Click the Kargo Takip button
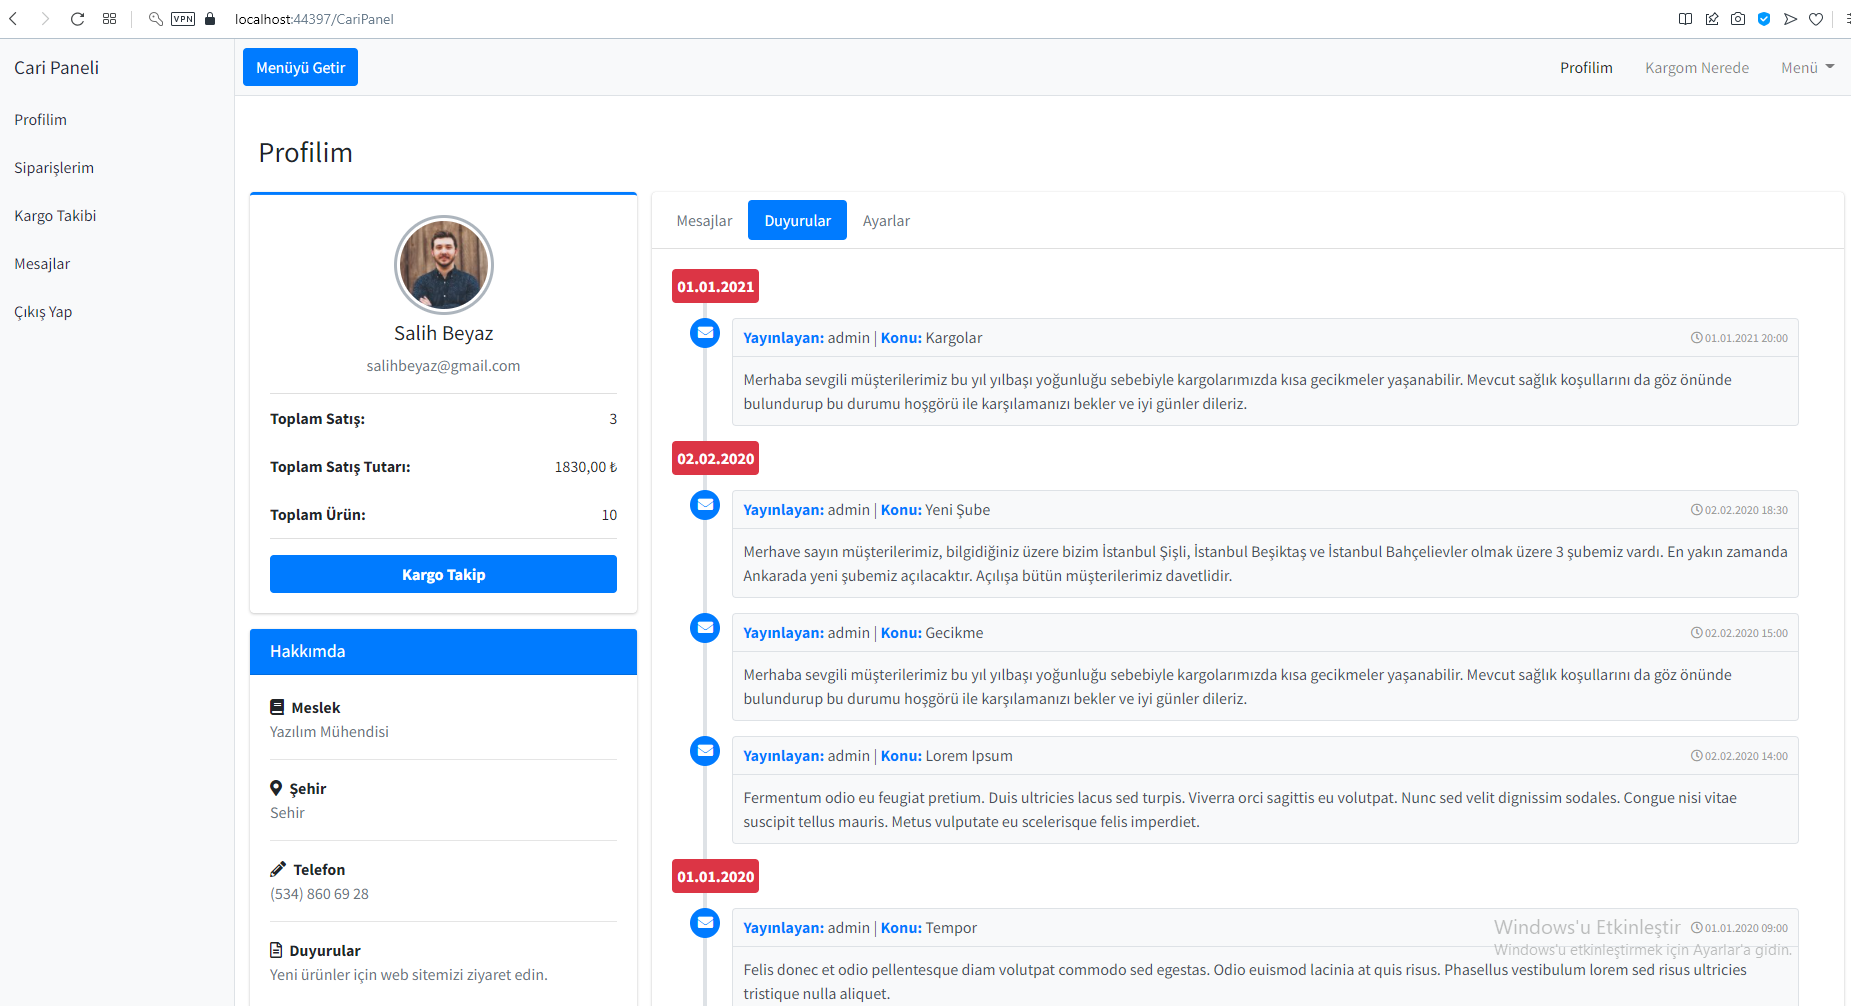 click(x=443, y=574)
